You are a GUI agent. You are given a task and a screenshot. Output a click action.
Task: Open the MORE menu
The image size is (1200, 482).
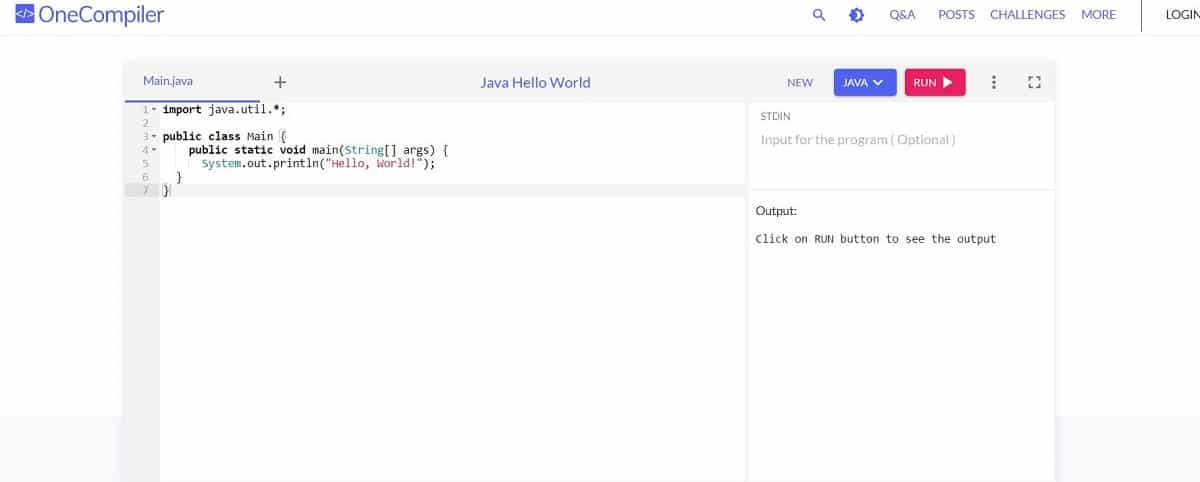[1098, 15]
